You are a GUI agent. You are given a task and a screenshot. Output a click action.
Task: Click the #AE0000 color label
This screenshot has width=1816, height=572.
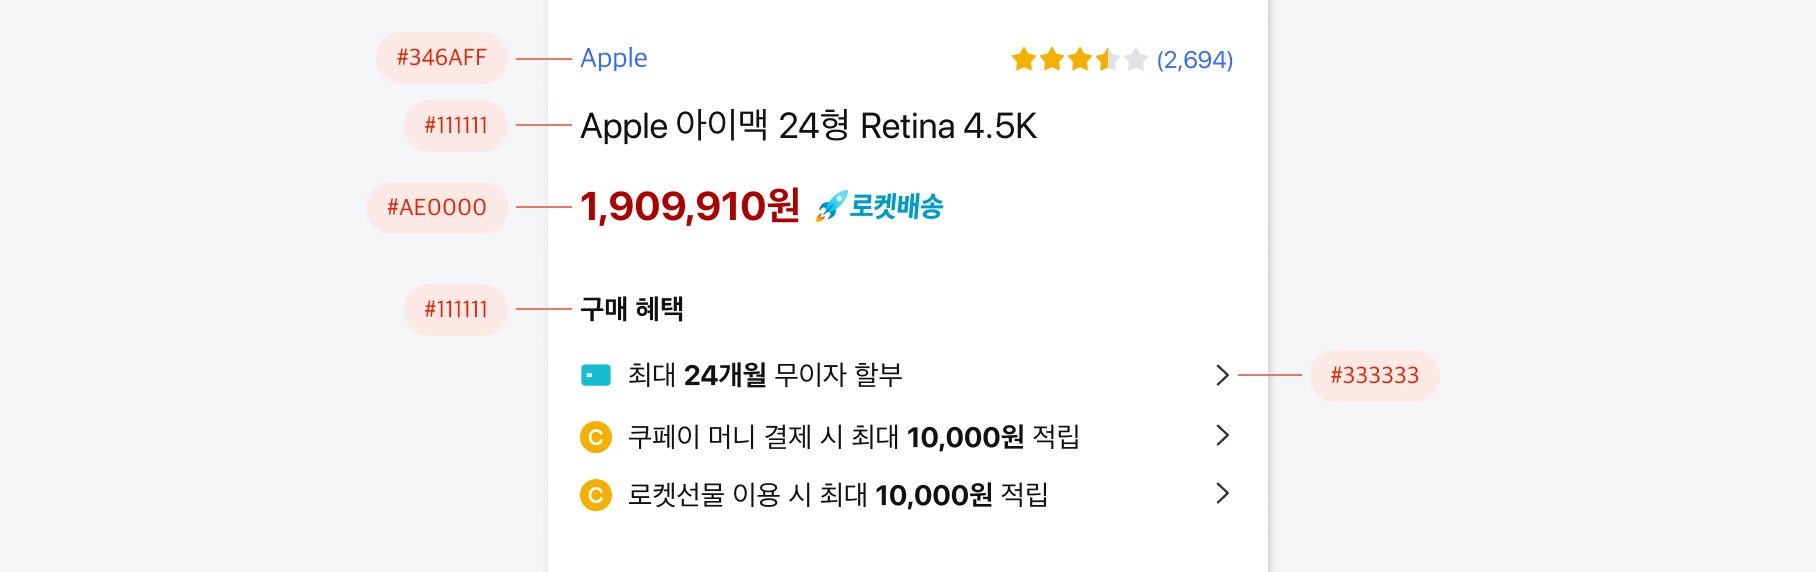[437, 208]
